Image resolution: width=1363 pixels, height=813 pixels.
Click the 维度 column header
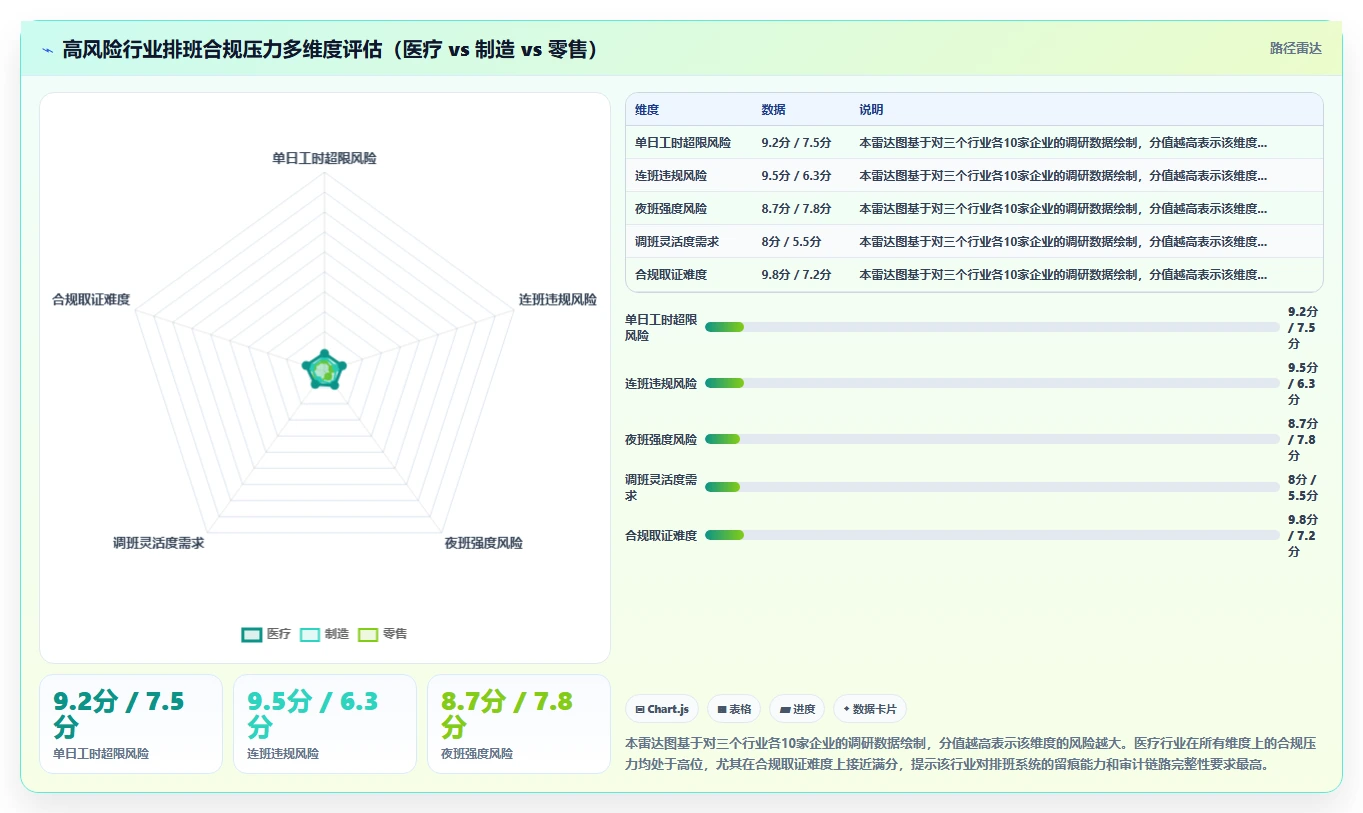pos(647,110)
